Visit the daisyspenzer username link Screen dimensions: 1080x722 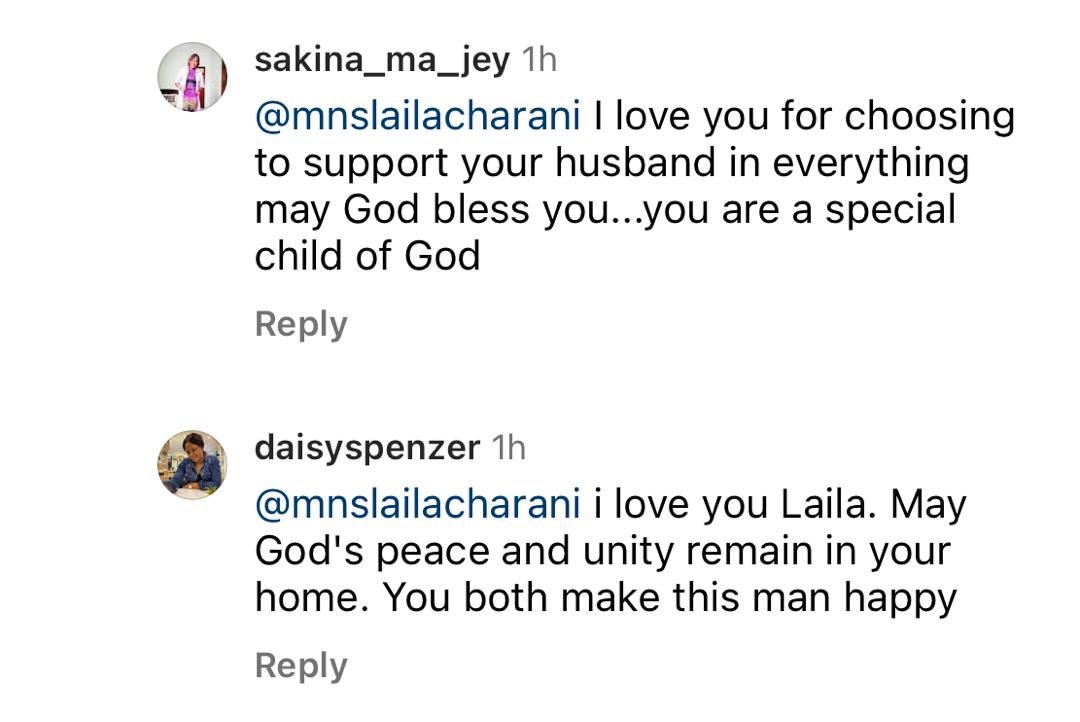tap(367, 448)
